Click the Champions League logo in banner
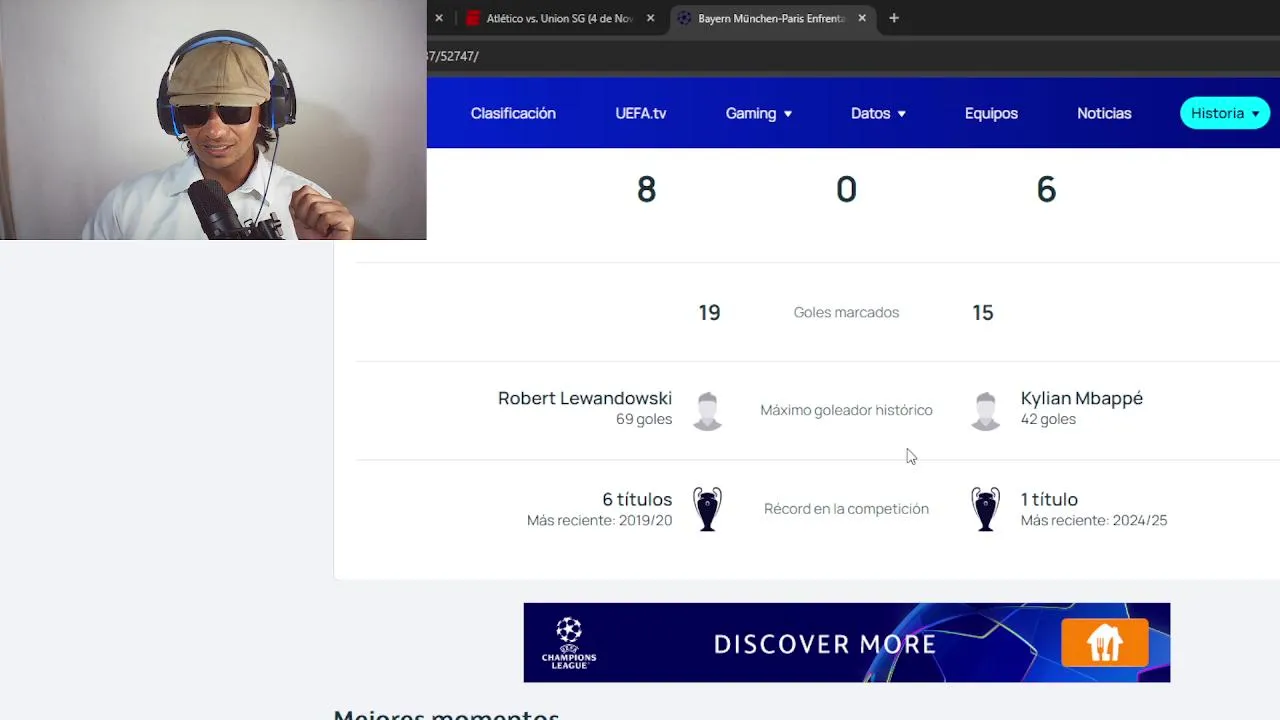Image resolution: width=1280 pixels, height=720 pixels. [569, 643]
